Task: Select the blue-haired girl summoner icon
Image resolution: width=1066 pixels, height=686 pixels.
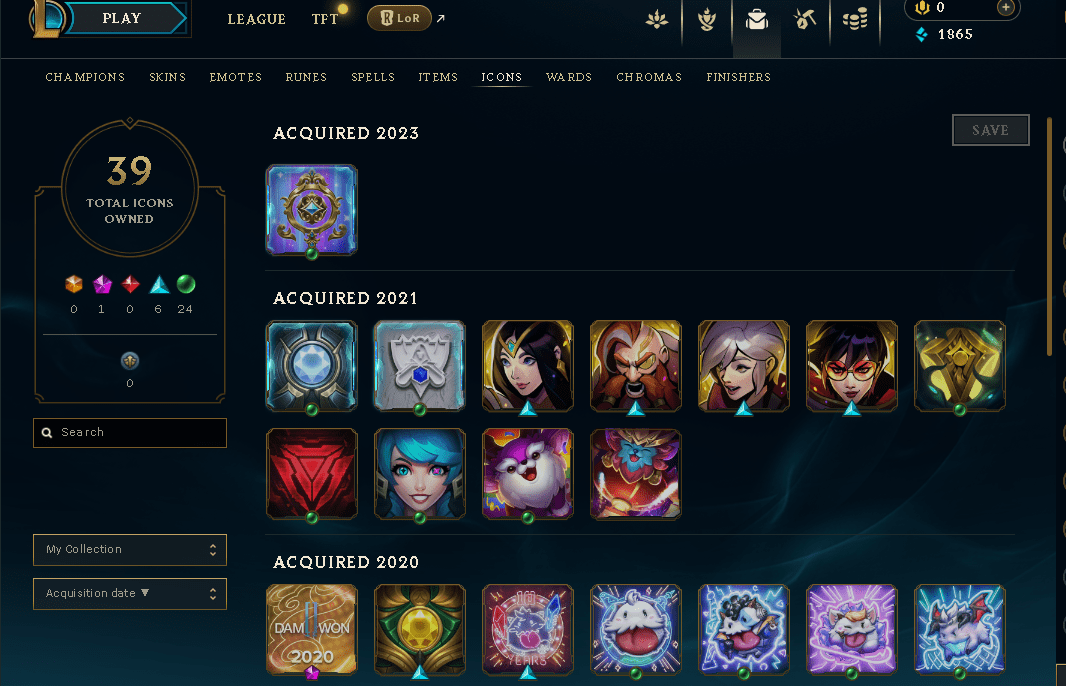Action: click(x=420, y=474)
